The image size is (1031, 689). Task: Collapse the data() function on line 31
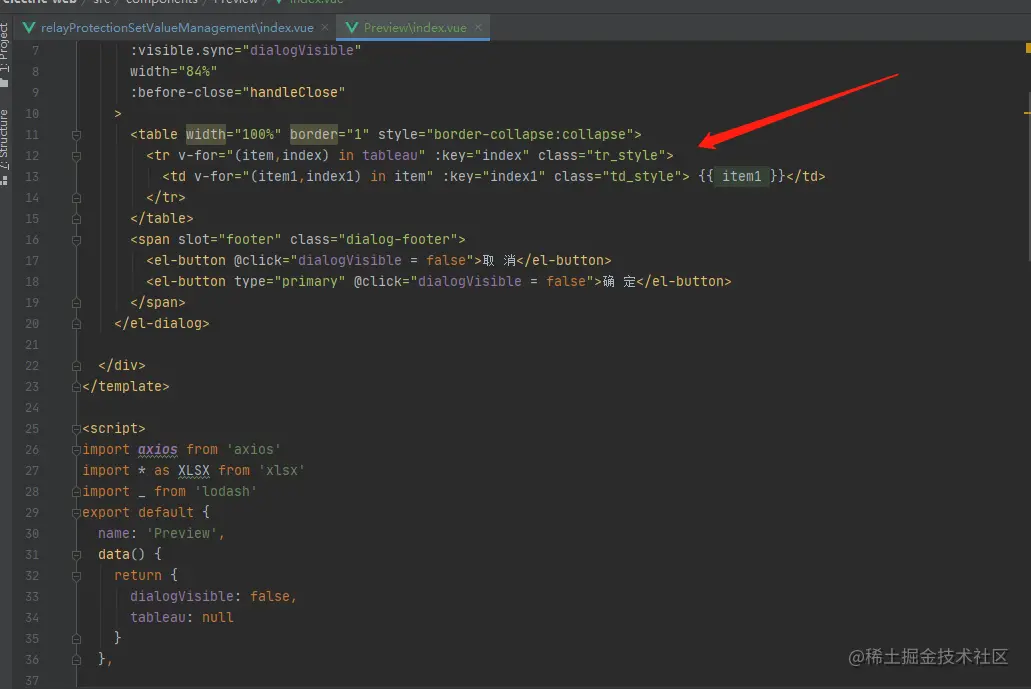pyautogui.click(x=76, y=555)
